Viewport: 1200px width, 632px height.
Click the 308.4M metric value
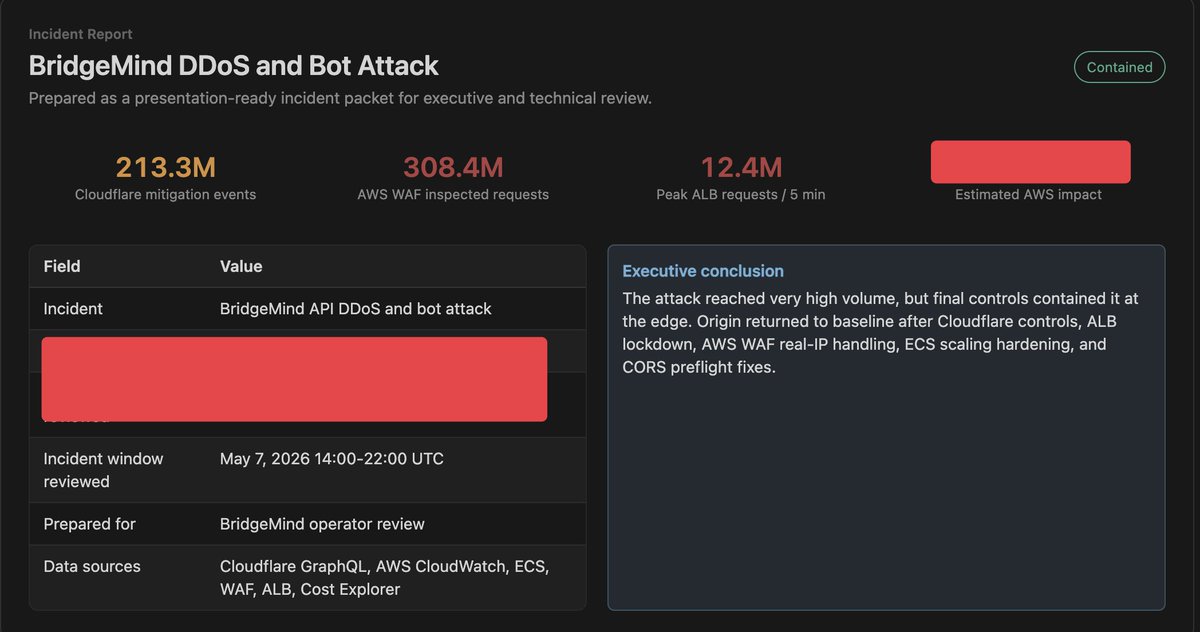point(453,166)
